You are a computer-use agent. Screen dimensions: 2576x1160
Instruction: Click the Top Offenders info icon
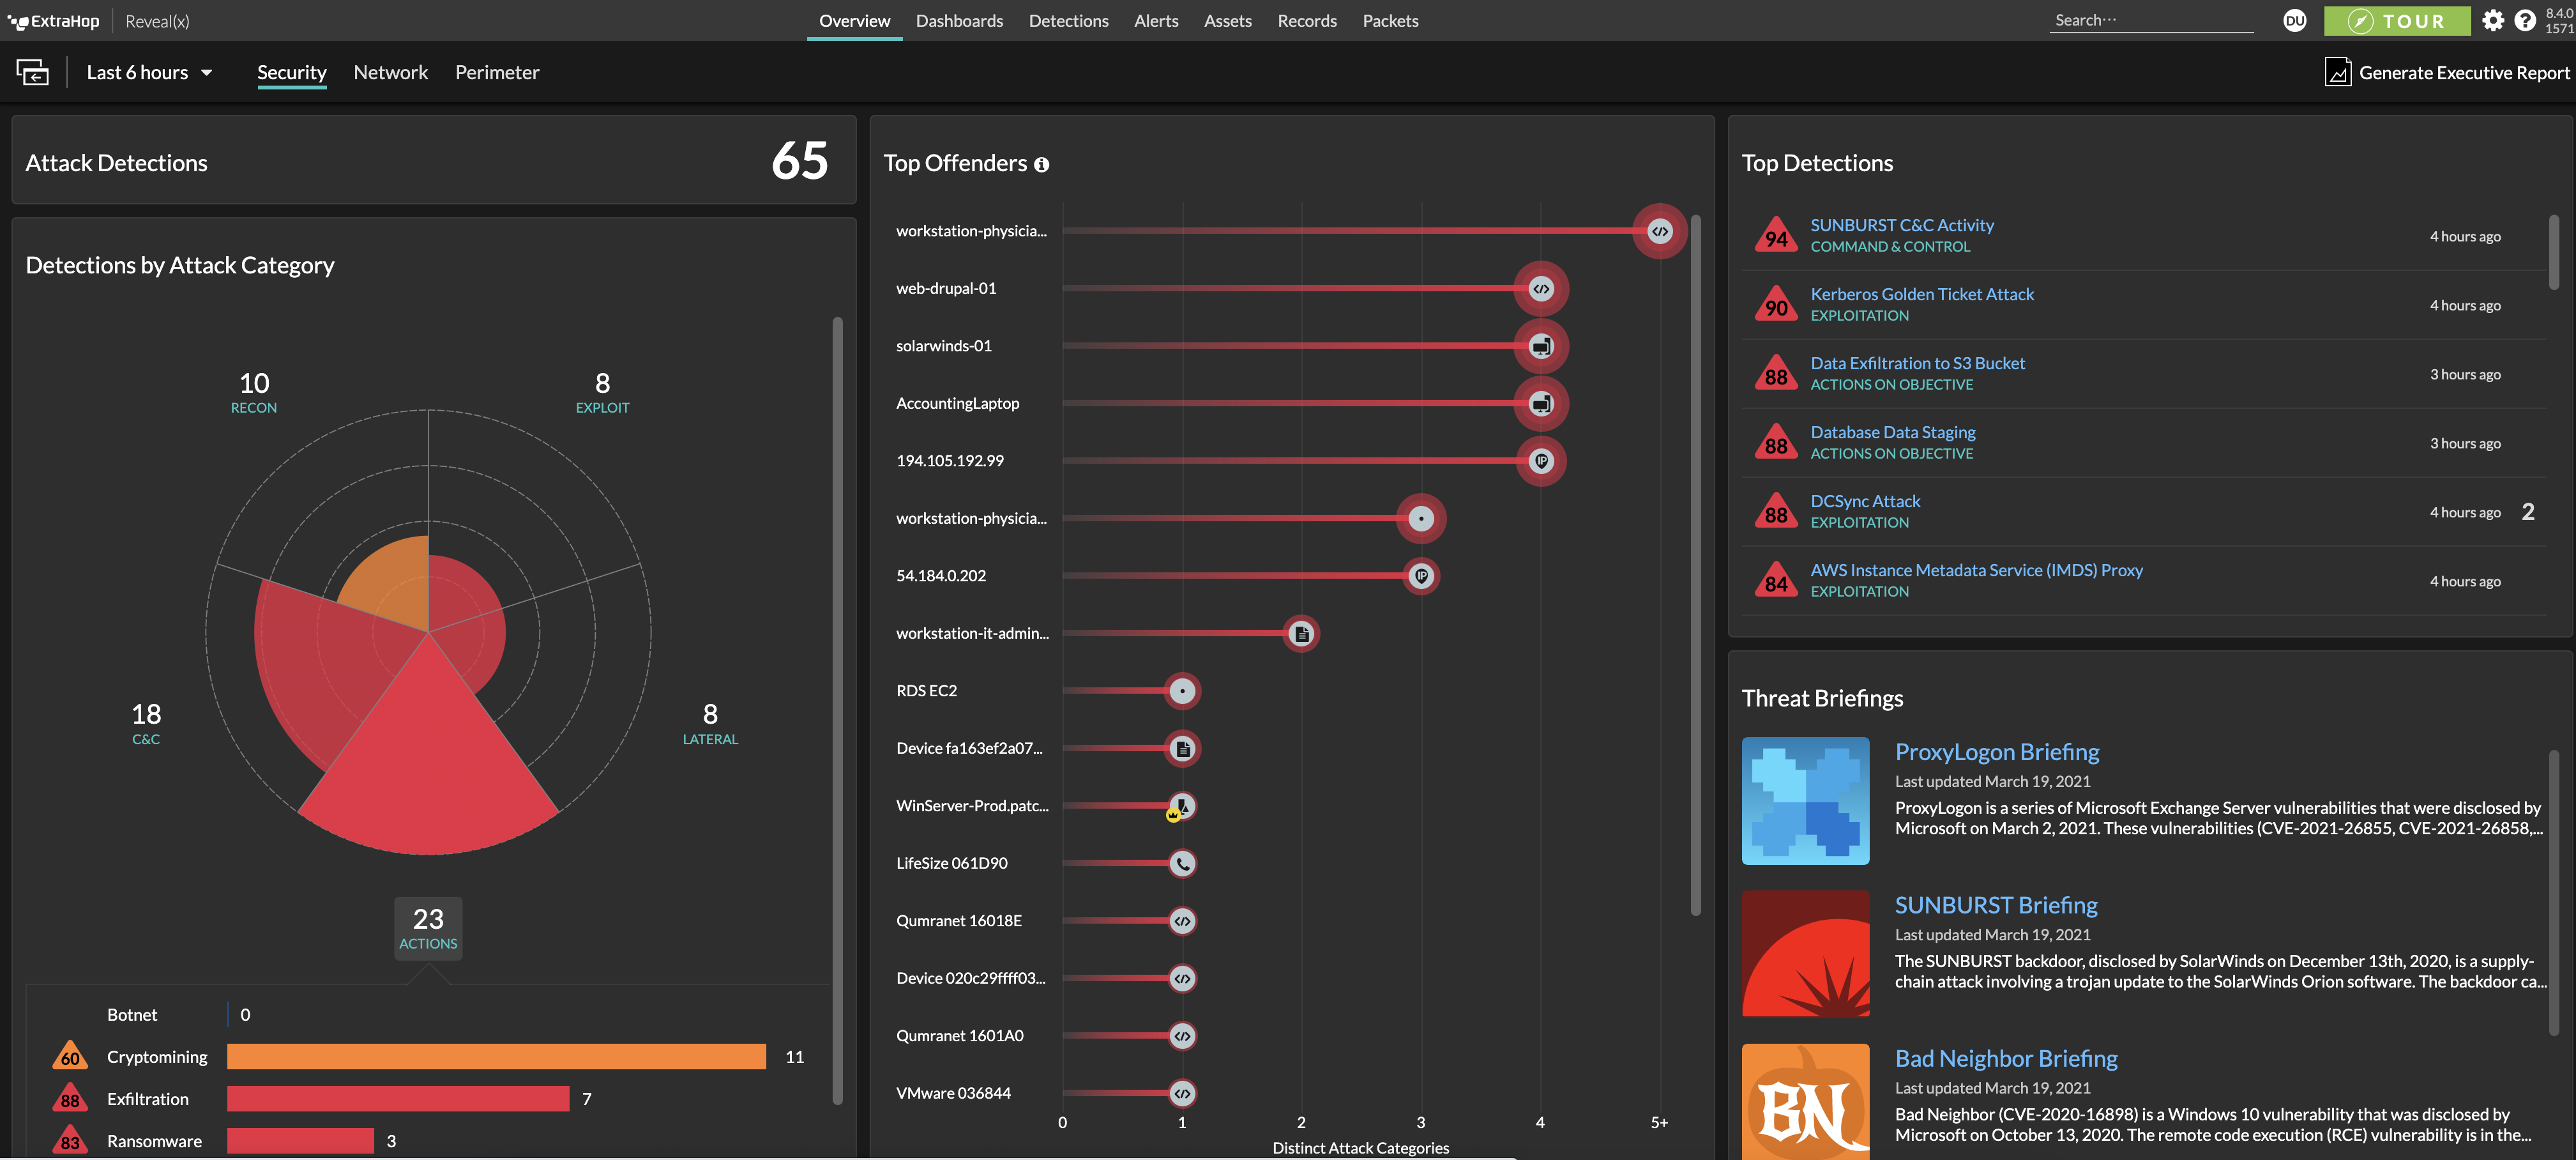[x=1042, y=165]
